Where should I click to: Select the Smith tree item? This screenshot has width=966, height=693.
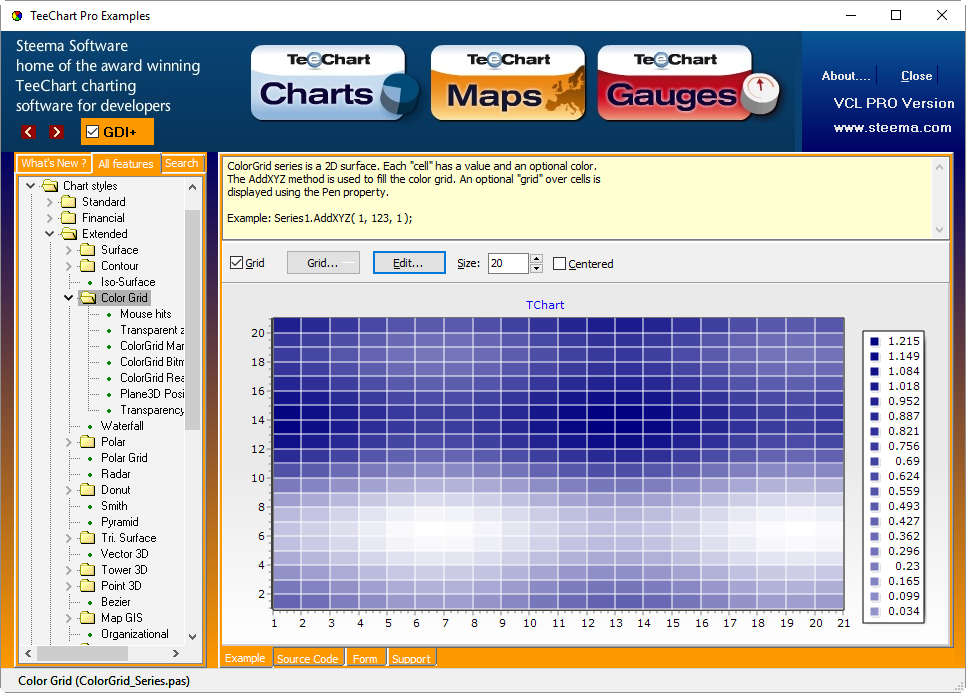[x=114, y=506]
